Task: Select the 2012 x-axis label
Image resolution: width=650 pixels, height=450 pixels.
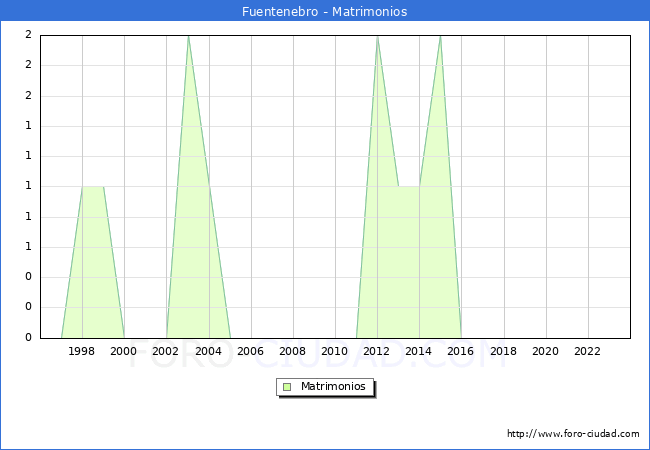Action: coord(376,351)
